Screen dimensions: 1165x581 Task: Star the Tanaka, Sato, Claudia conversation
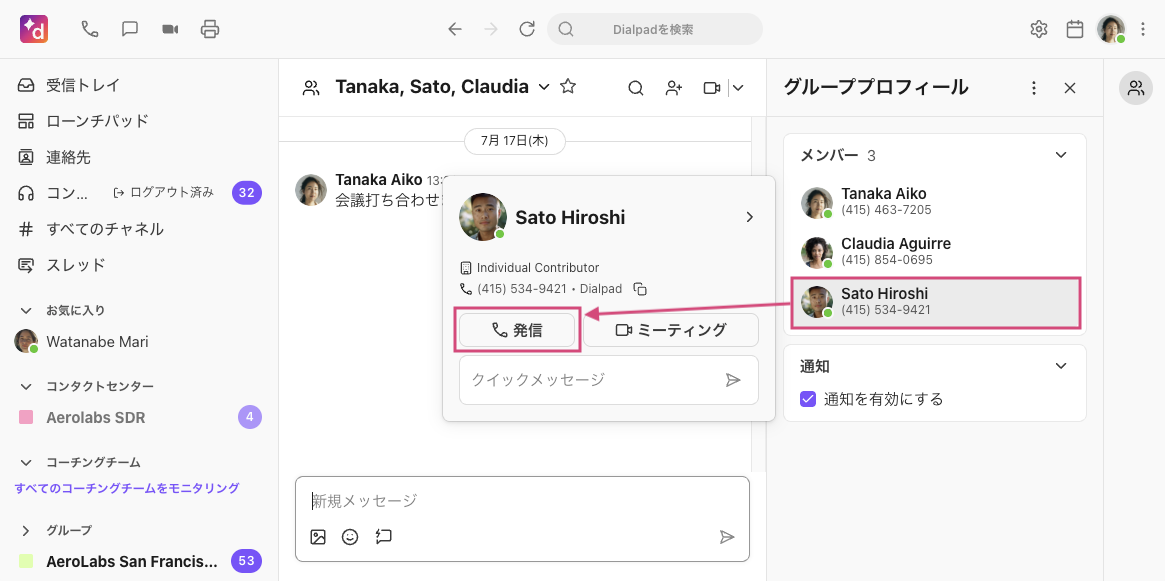[x=568, y=87]
